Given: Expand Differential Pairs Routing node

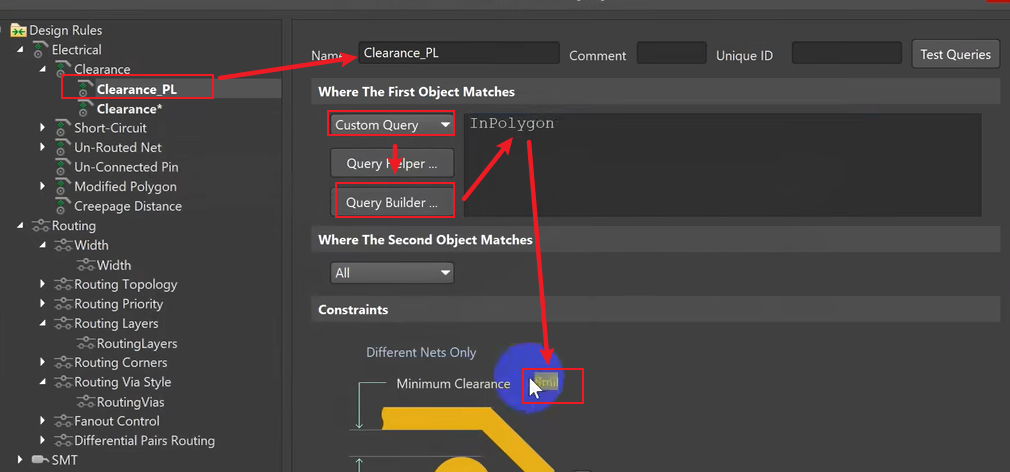Looking at the screenshot, I should tap(43, 440).
